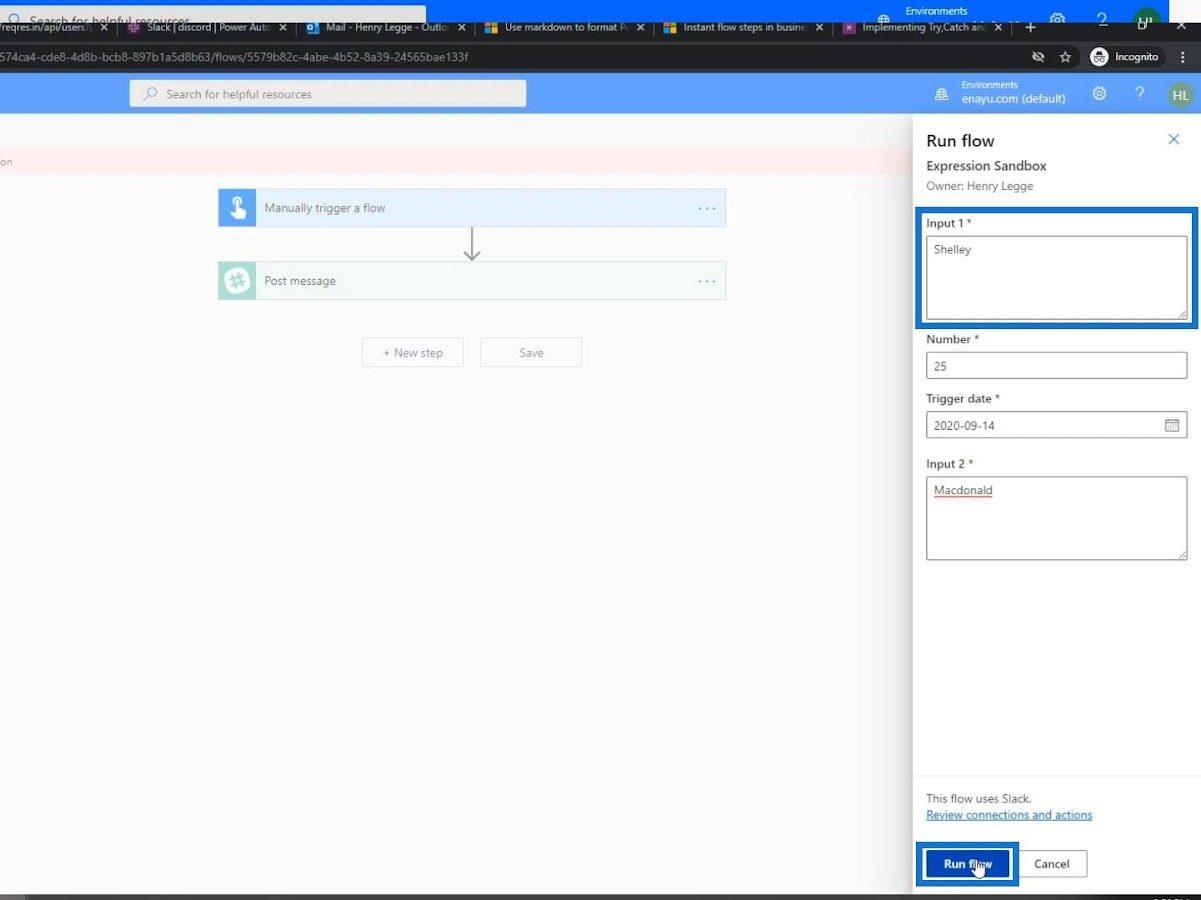The height and width of the screenshot is (900, 1201).
Task: Click the Input 2 Macdonald text box
Action: pyautogui.click(x=1055, y=518)
